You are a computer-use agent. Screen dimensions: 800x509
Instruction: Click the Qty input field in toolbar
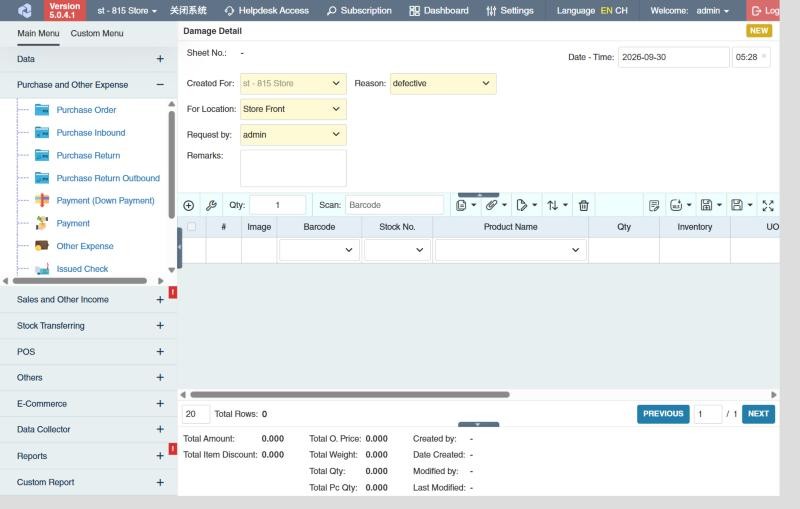[278, 205]
